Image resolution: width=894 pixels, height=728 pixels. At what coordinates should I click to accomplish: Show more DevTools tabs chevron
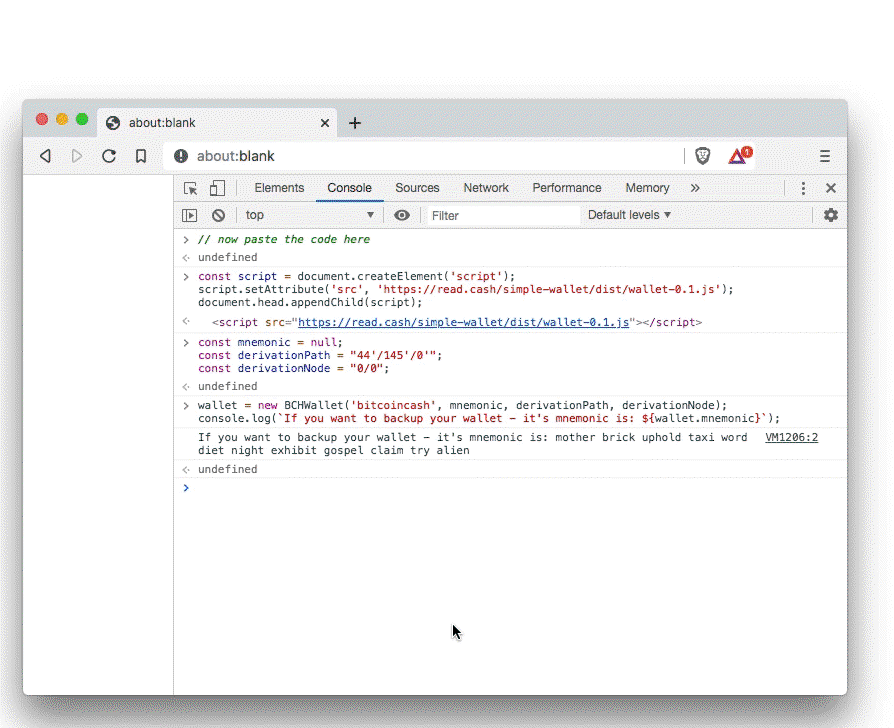(694, 188)
